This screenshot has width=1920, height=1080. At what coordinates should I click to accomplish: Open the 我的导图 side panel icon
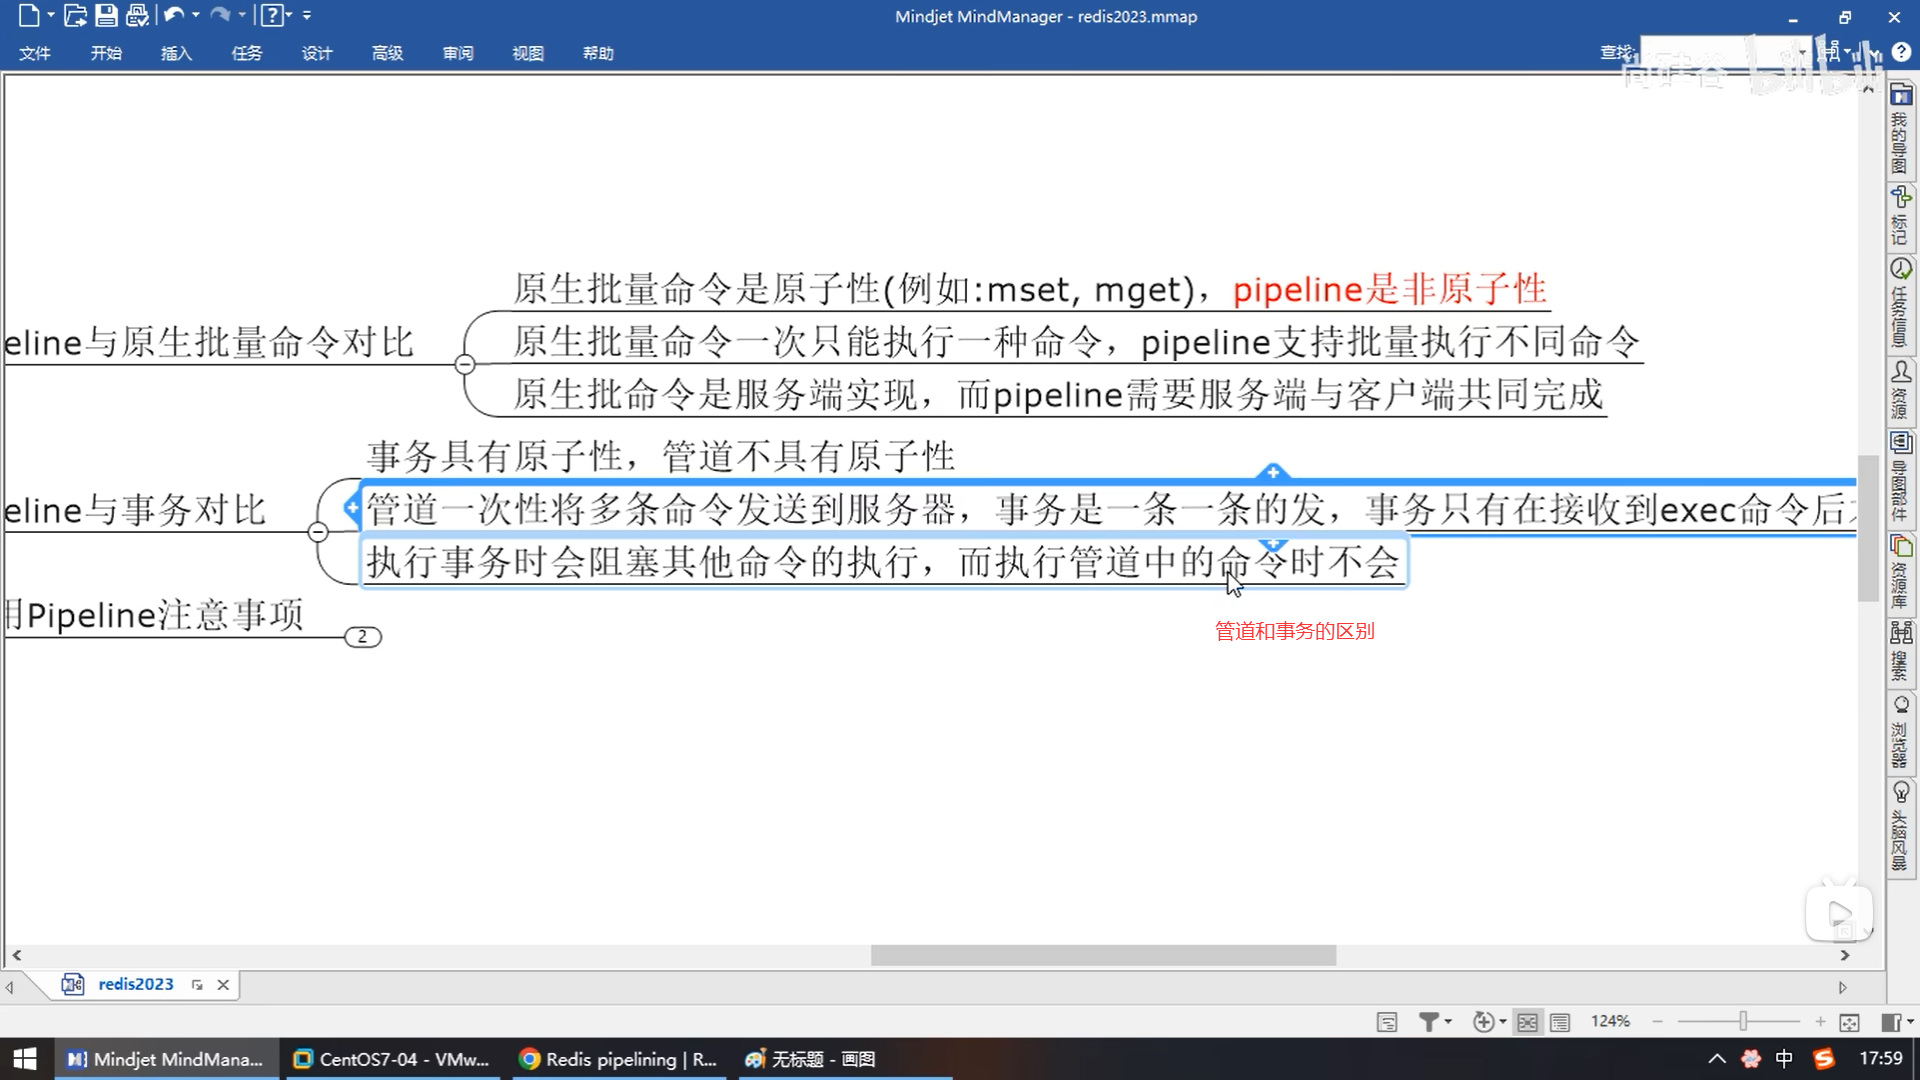[1900, 96]
